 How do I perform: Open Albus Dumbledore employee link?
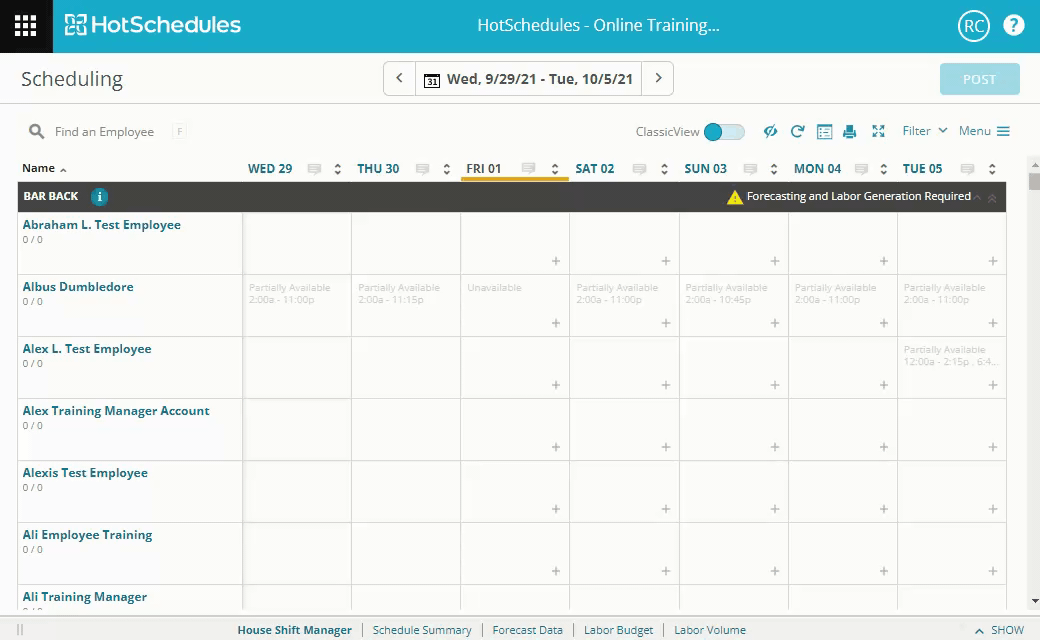(x=78, y=287)
